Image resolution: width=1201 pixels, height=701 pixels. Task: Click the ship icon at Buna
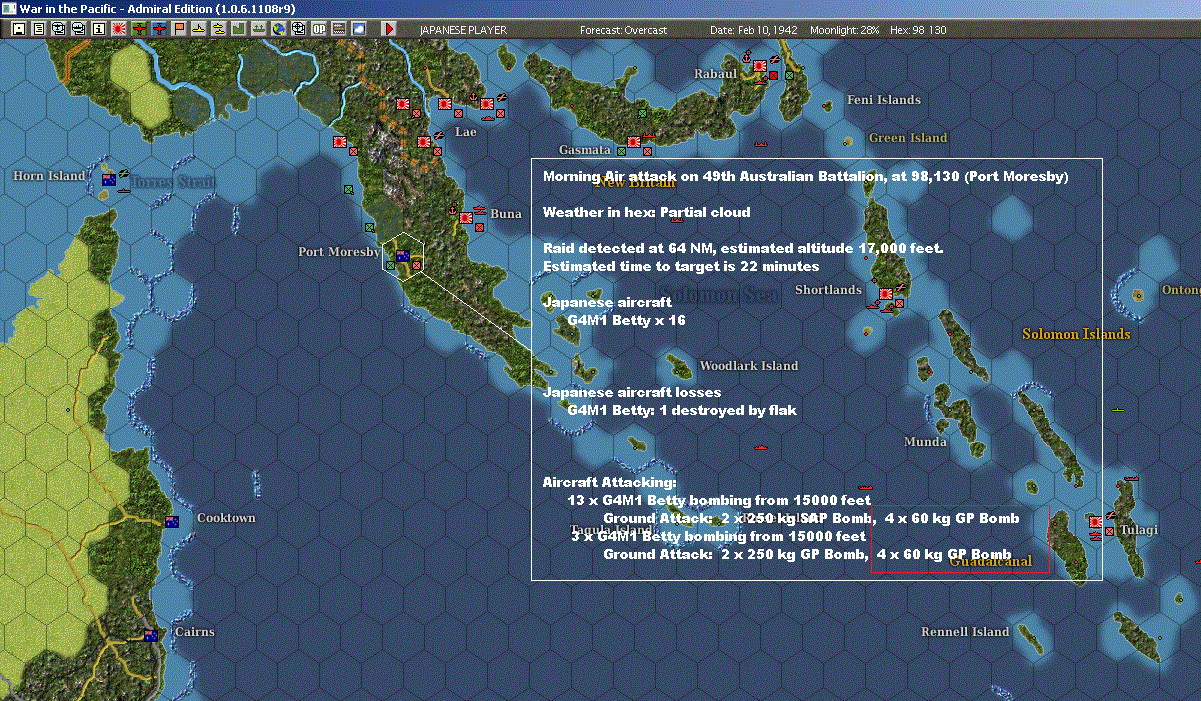pyautogui.click(x=479, y=212)
